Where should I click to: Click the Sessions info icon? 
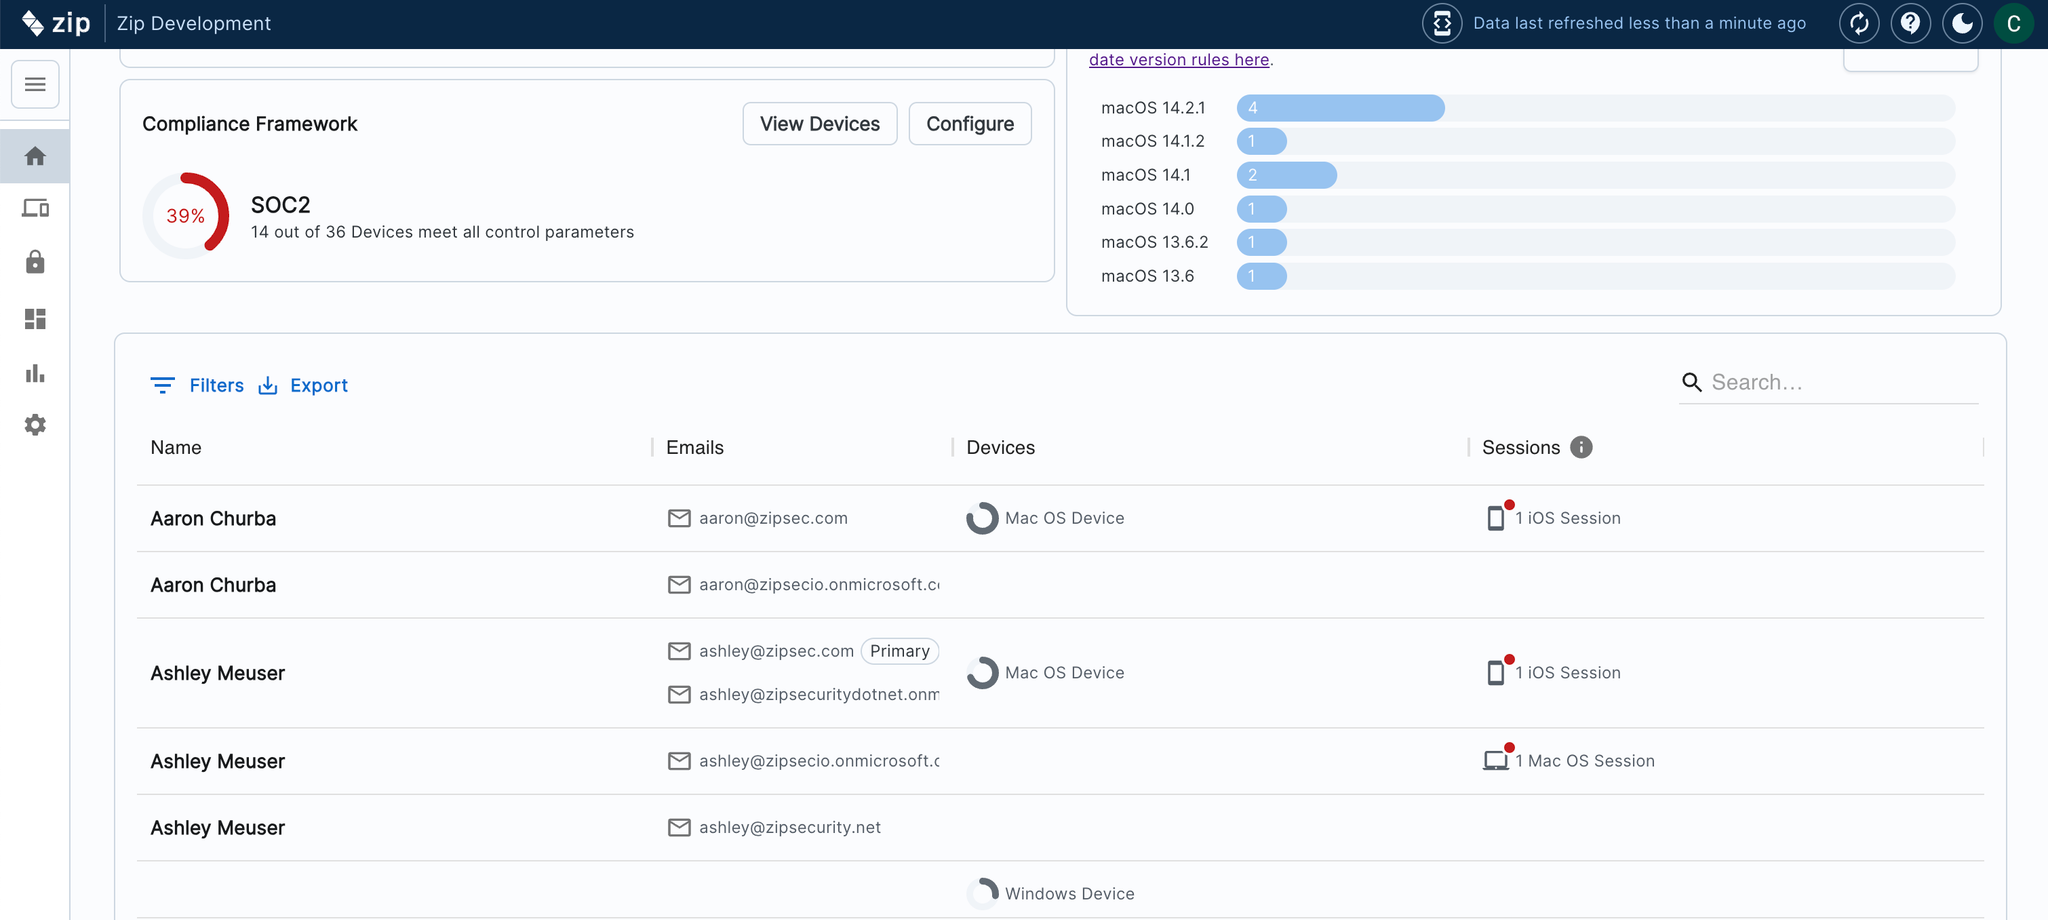pos(1581,447)
